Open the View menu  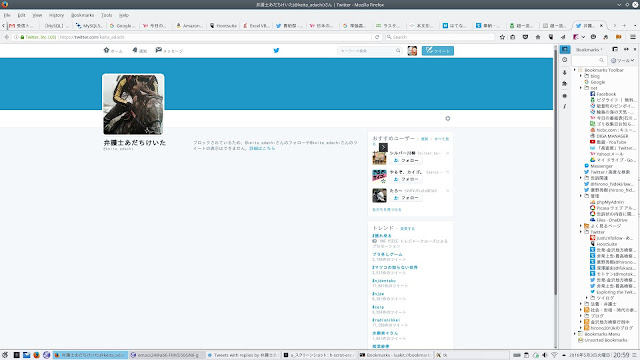[x=37, y=15]
